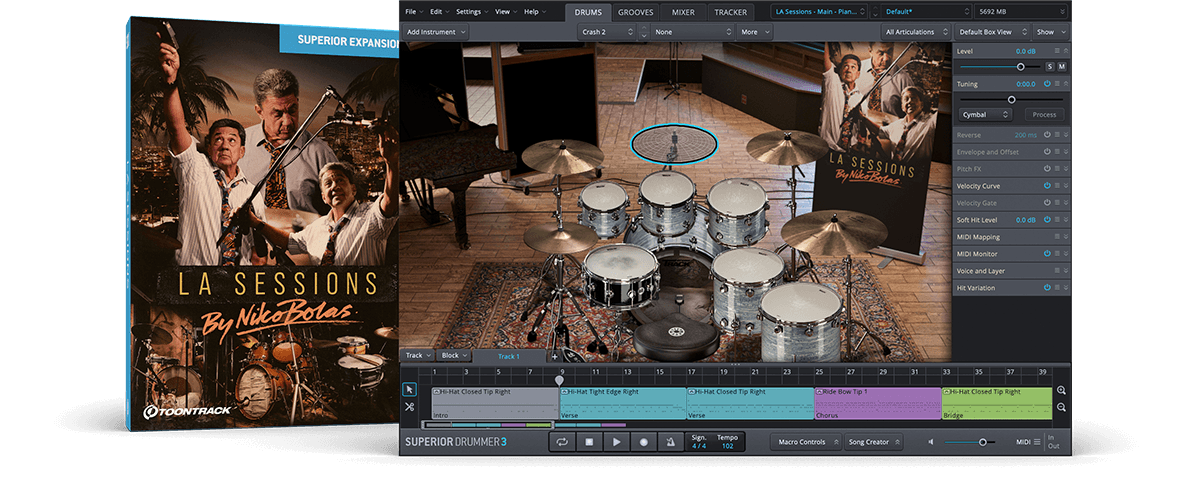Toggle the Hit Variation power button
This screenshot has width=1200, height=488.
[1047, 288]
